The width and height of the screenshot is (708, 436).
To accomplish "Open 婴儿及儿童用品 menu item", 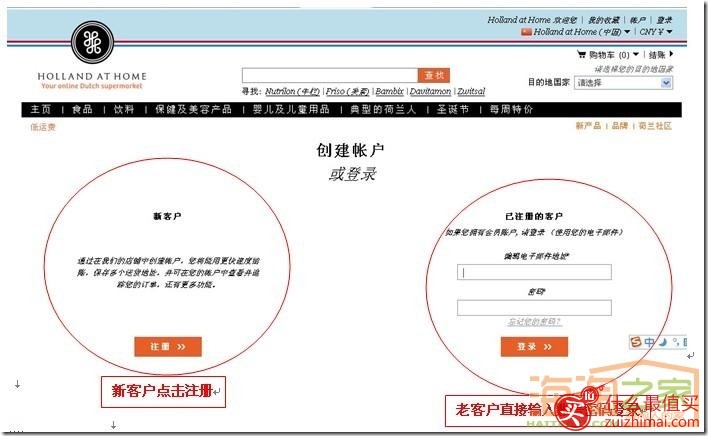I will 291,109.
